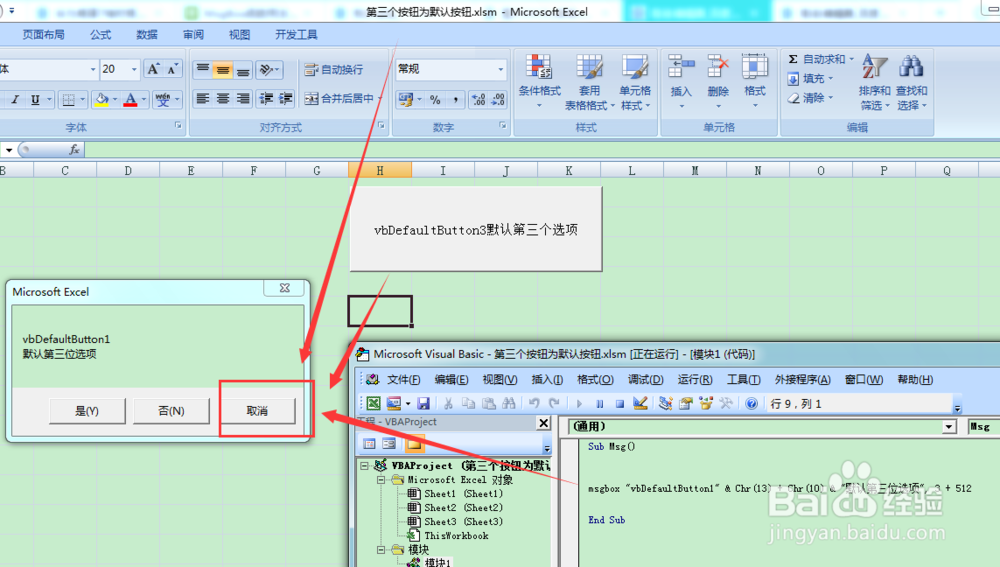Viewport: 1000px width, 567px height.
Task: Click break (pause) icon in VBA toolbar
Action: [599, 404]
